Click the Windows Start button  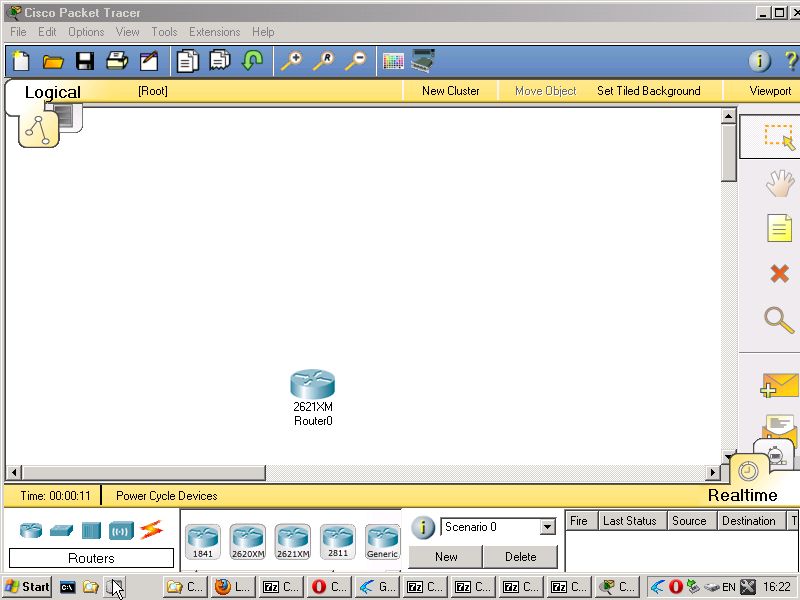27,587
